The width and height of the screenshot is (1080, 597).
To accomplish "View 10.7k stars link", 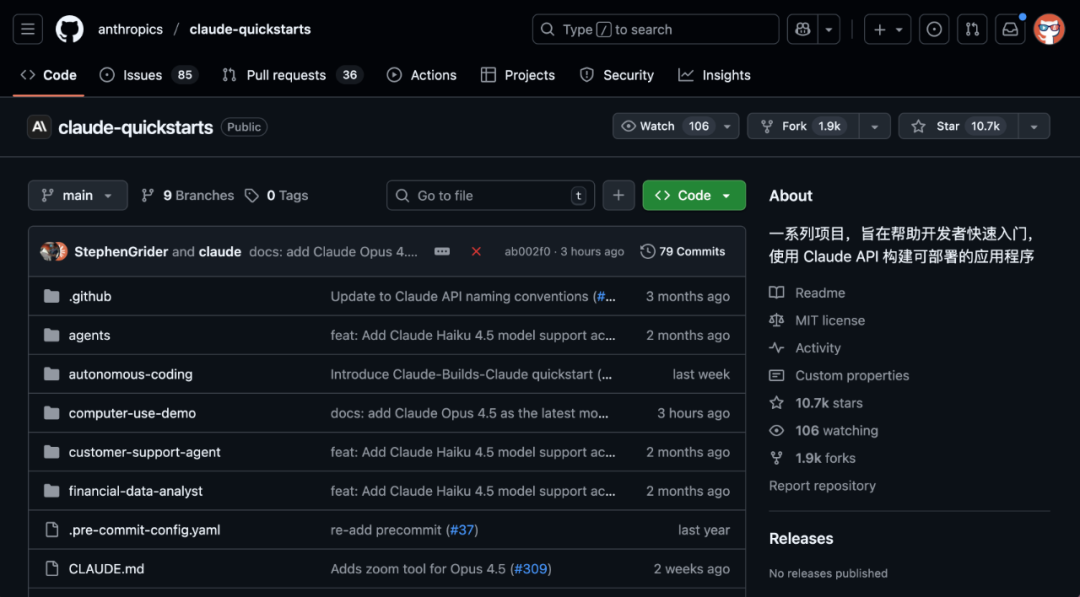I will [816, 403].
